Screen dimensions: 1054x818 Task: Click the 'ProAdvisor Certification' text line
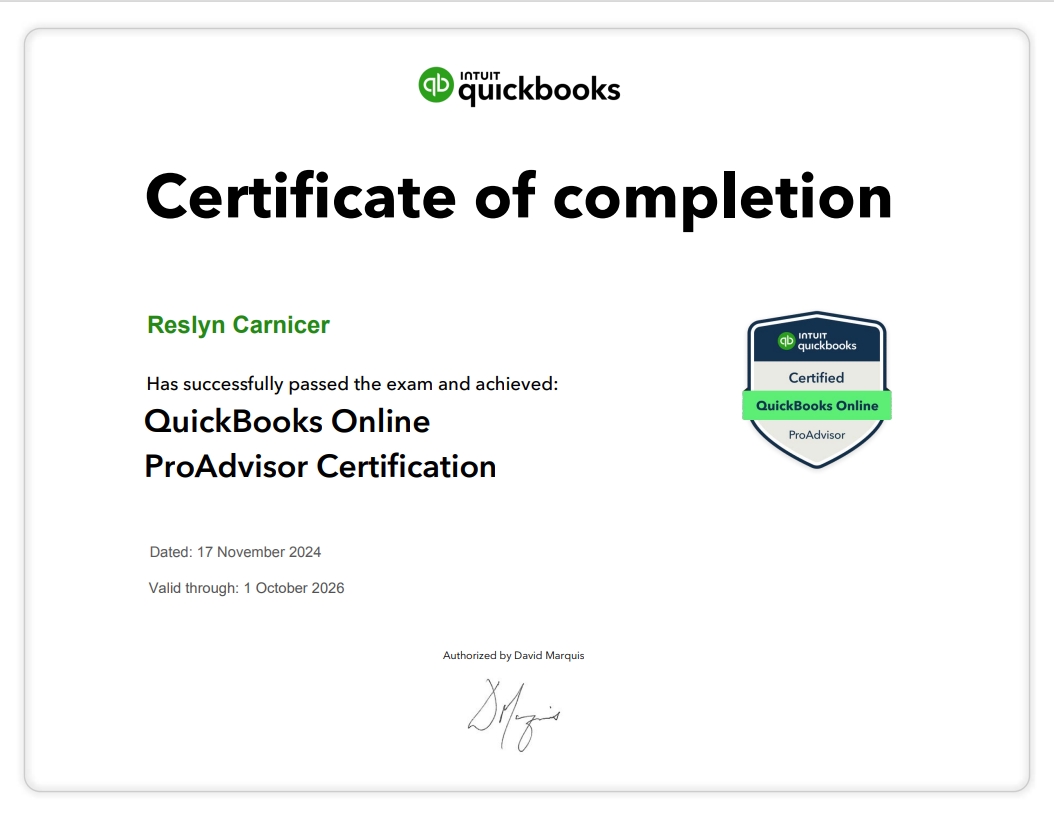(x=321, y=466)
